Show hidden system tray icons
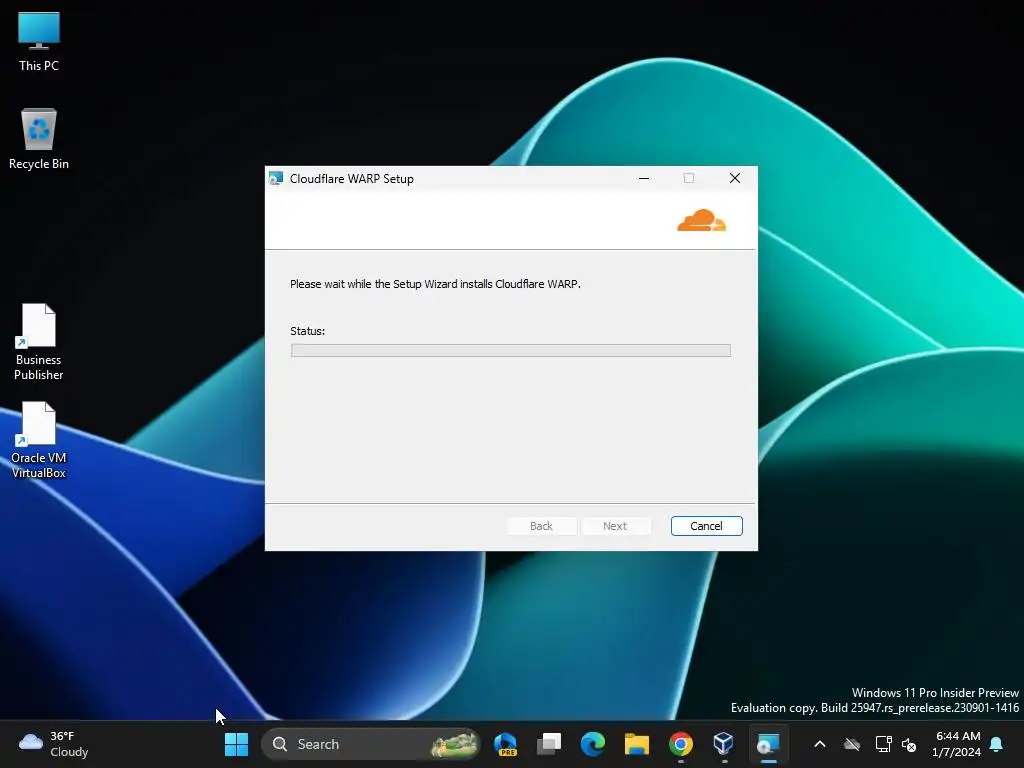The width and height of the screenshot is (1024, 768). pyautogui.click(x=820, y=744)
